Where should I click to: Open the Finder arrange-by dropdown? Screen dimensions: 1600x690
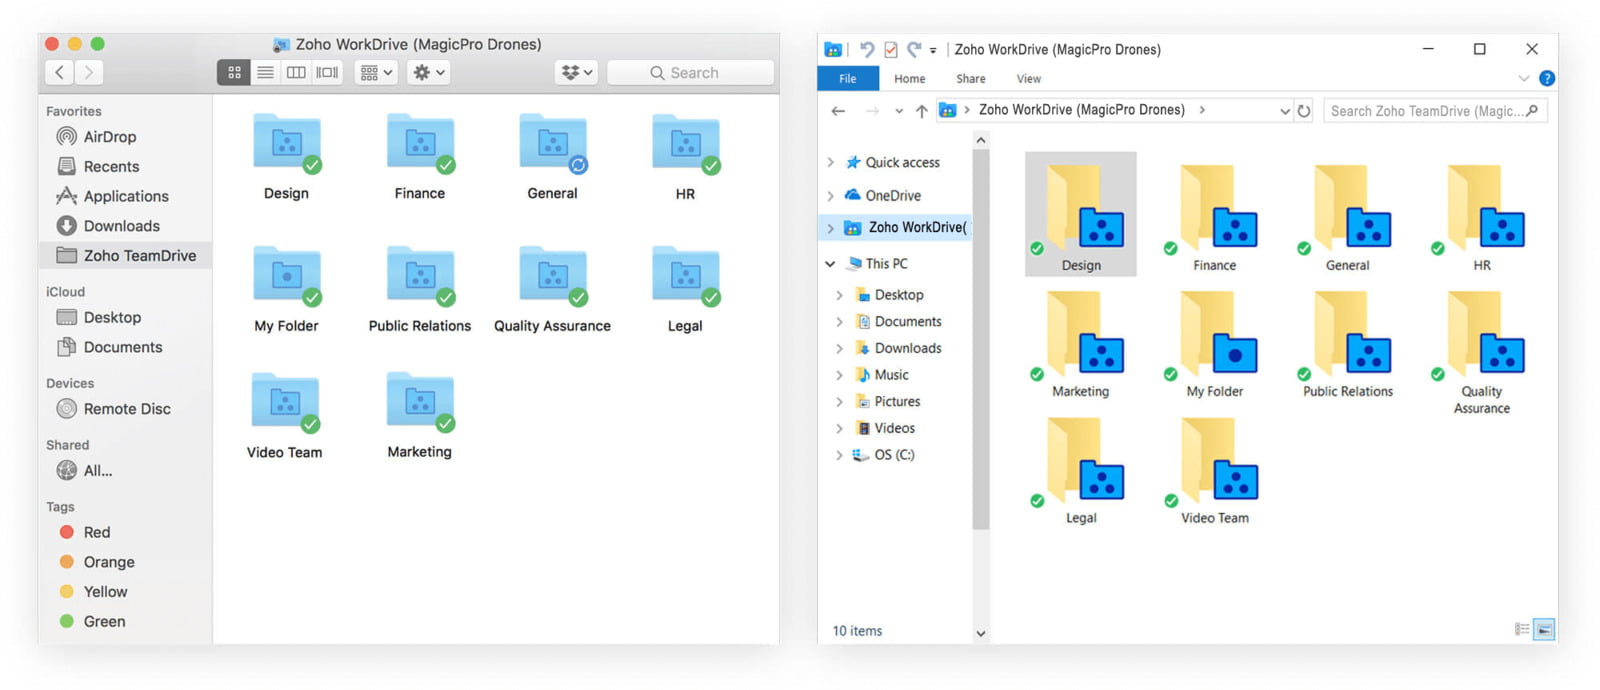(x=376, y=72)
